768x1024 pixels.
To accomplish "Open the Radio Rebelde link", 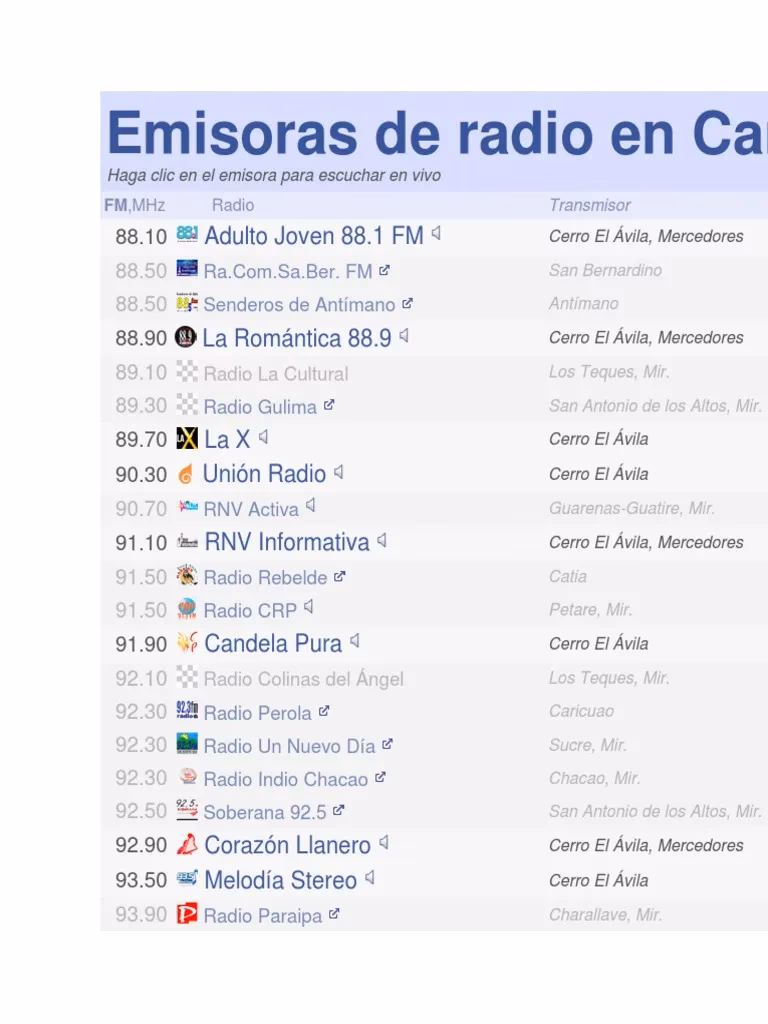I will click(265, 577).
